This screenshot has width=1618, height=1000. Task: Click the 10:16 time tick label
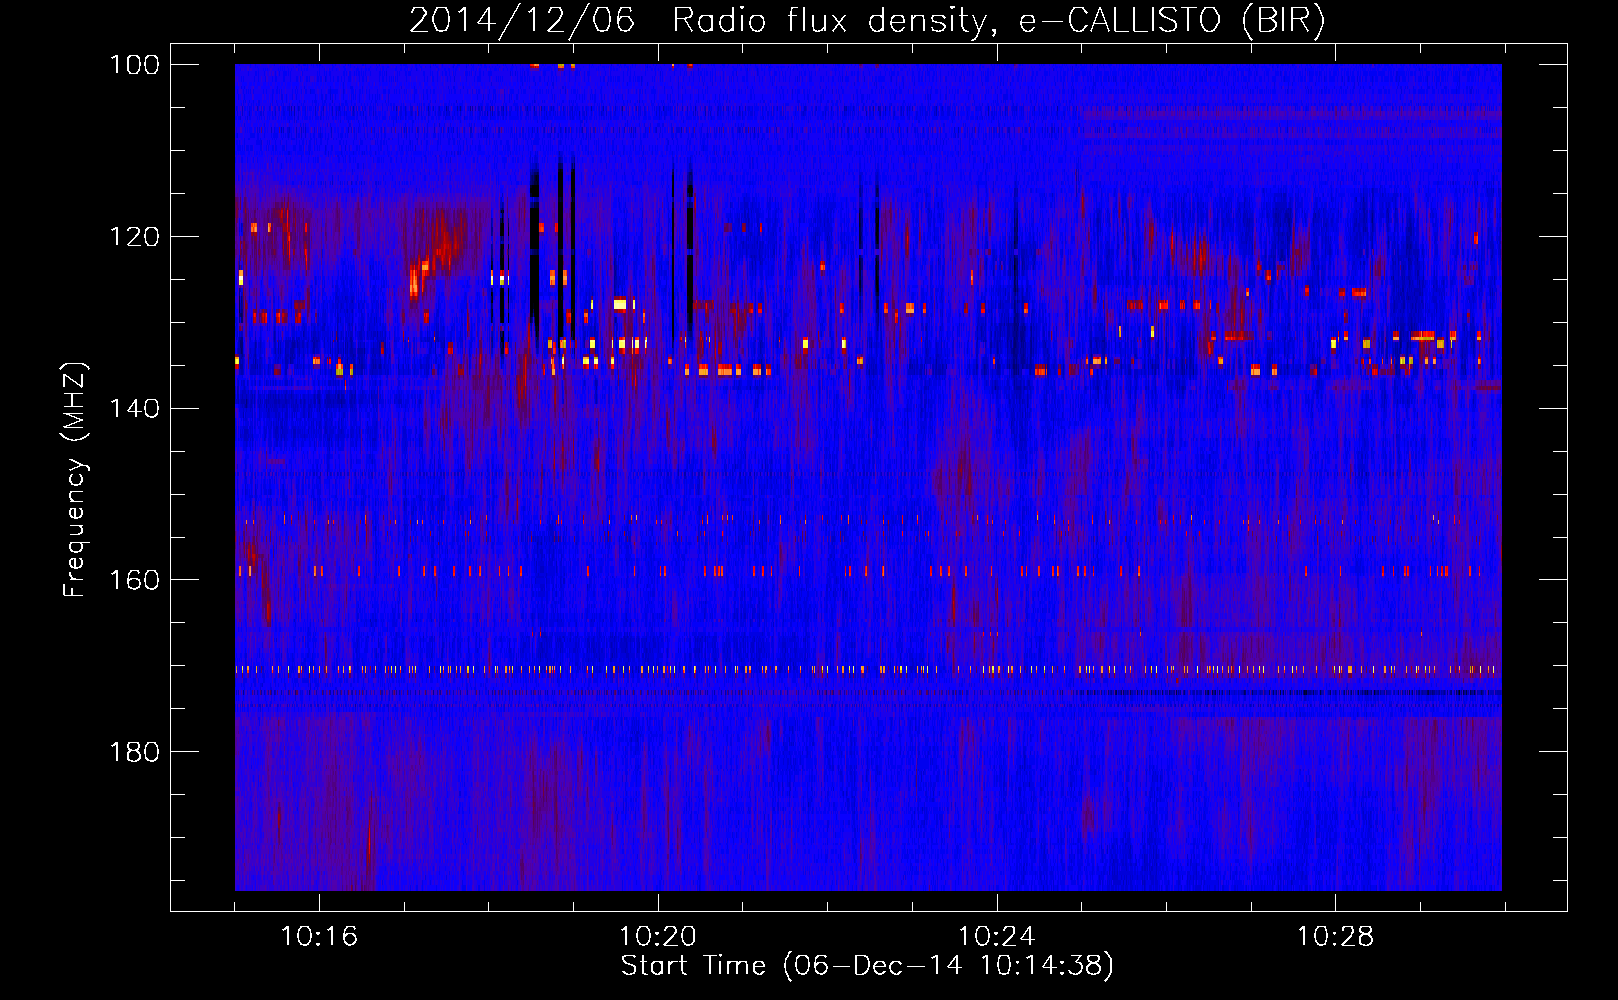[x=319, y=937]
